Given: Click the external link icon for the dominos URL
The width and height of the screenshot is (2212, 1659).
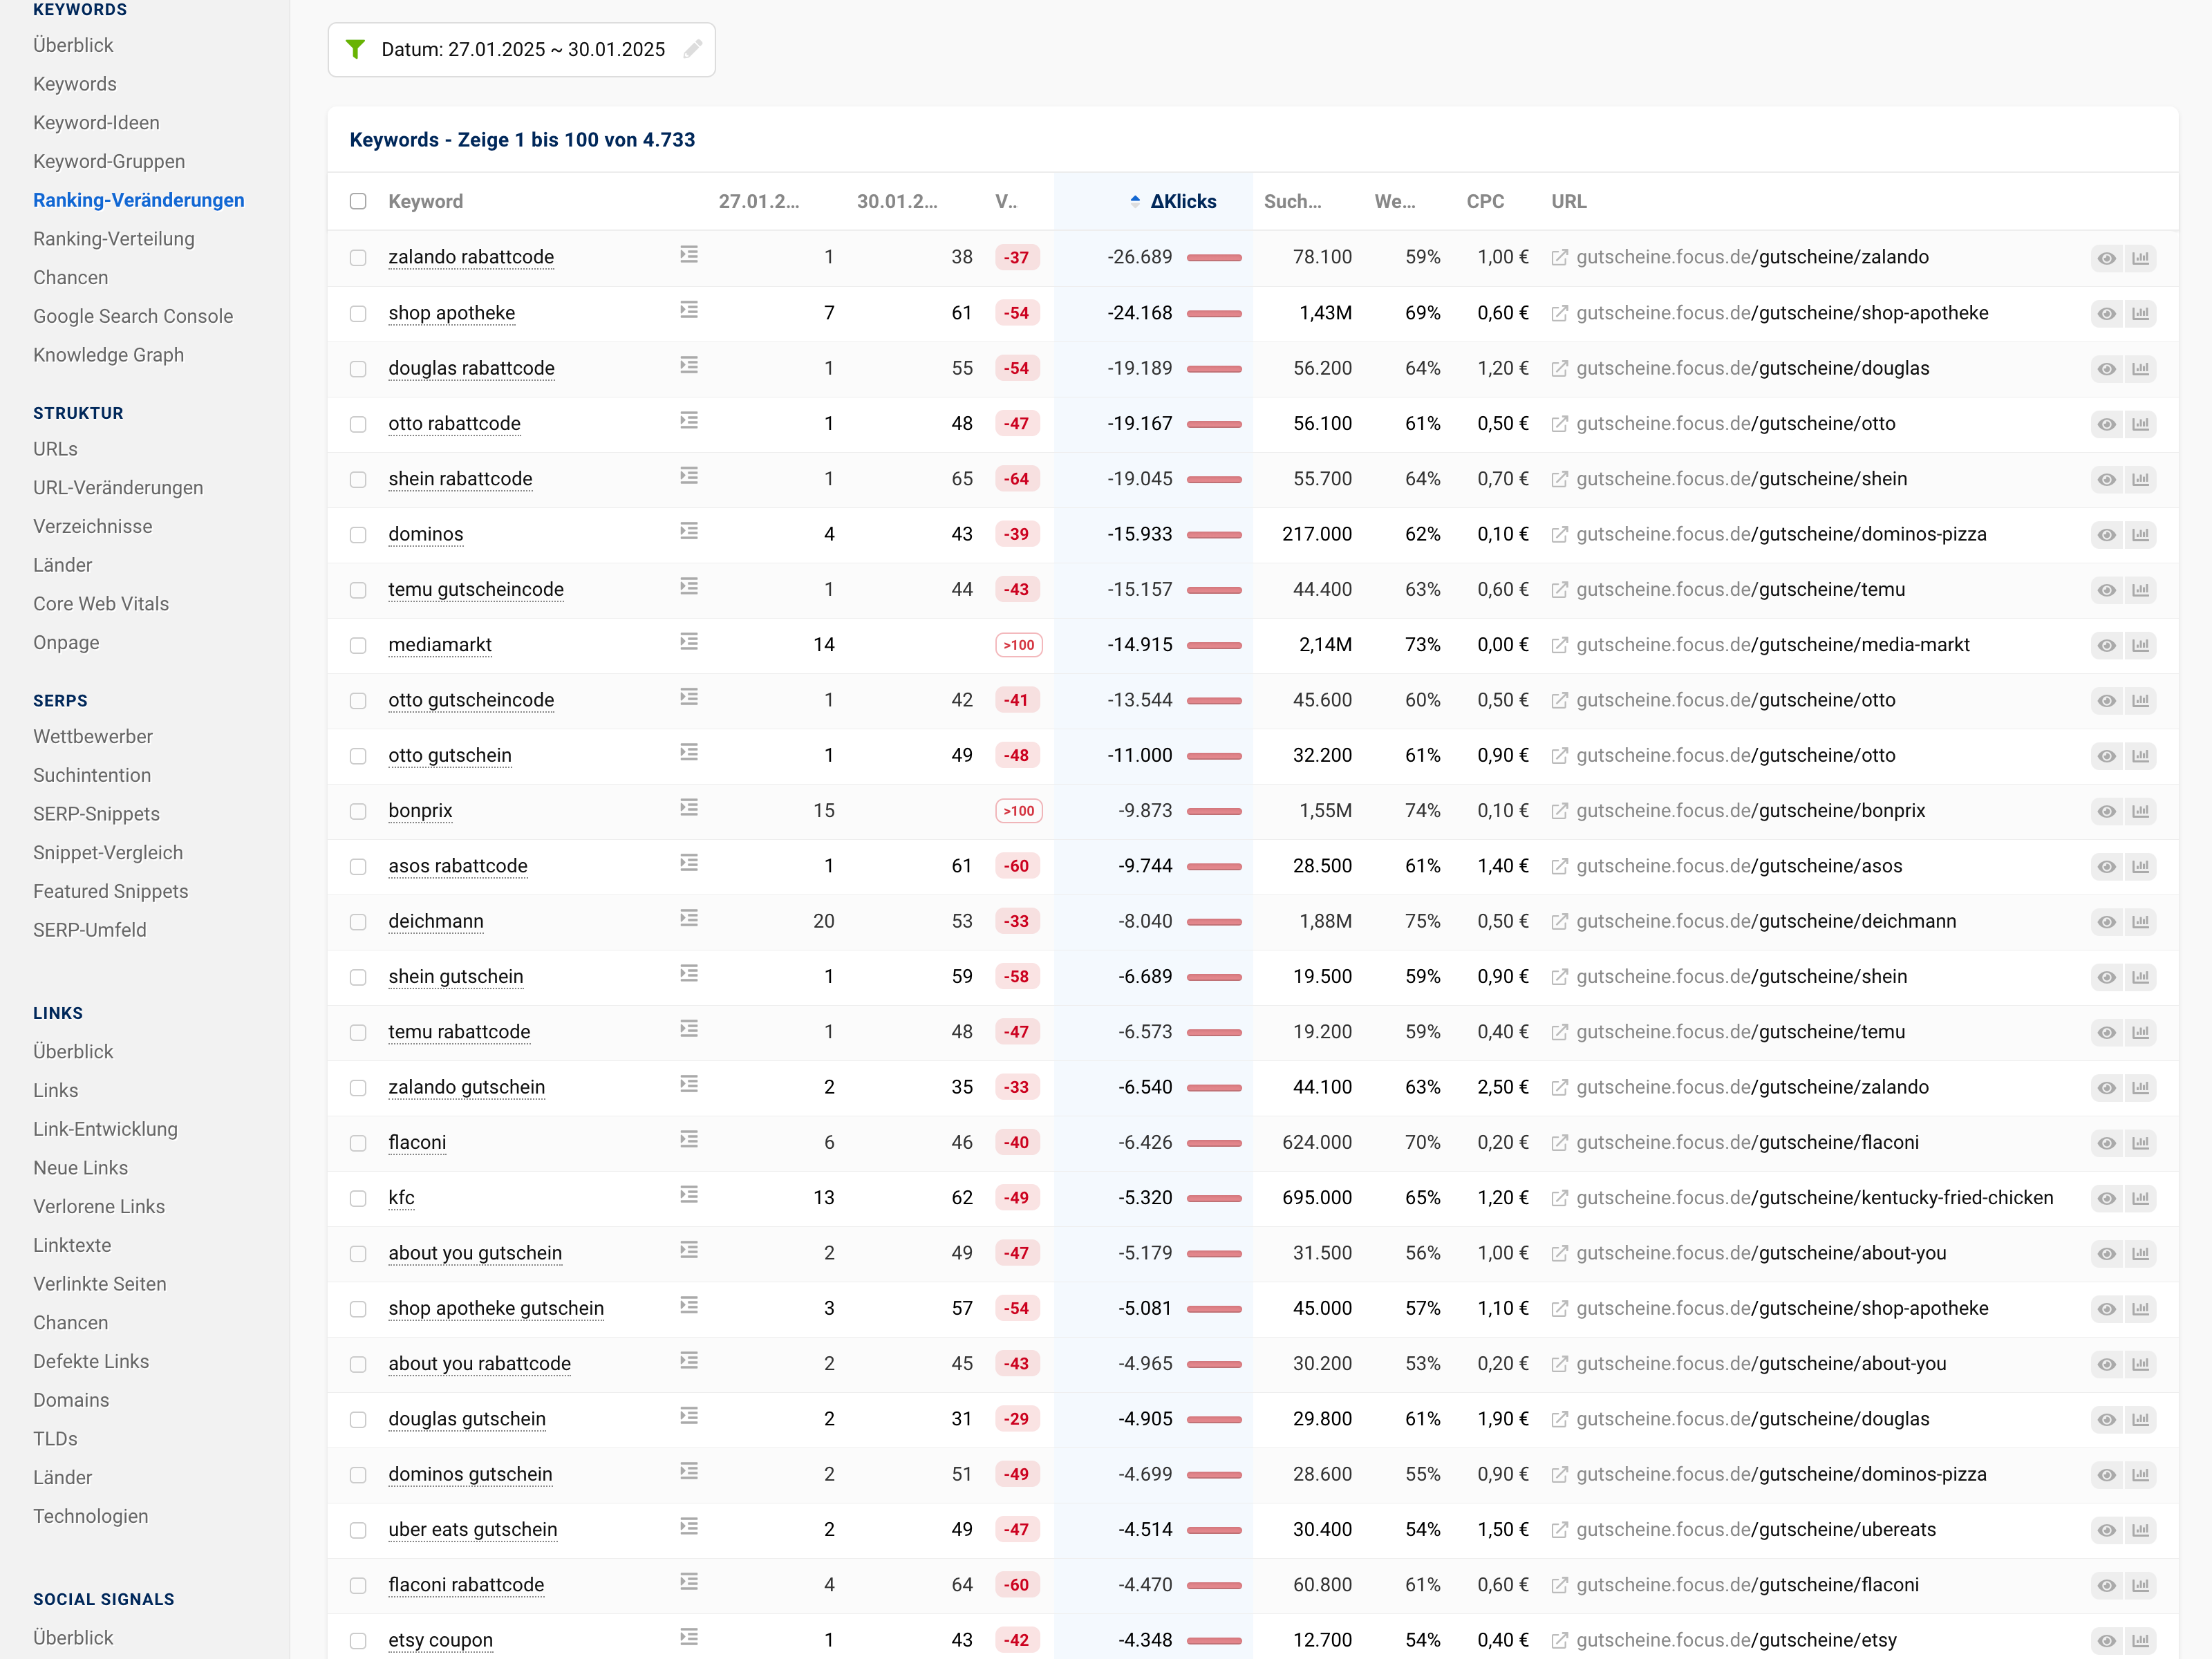Looking at the screenshot, I should [x=1559, y=534].
